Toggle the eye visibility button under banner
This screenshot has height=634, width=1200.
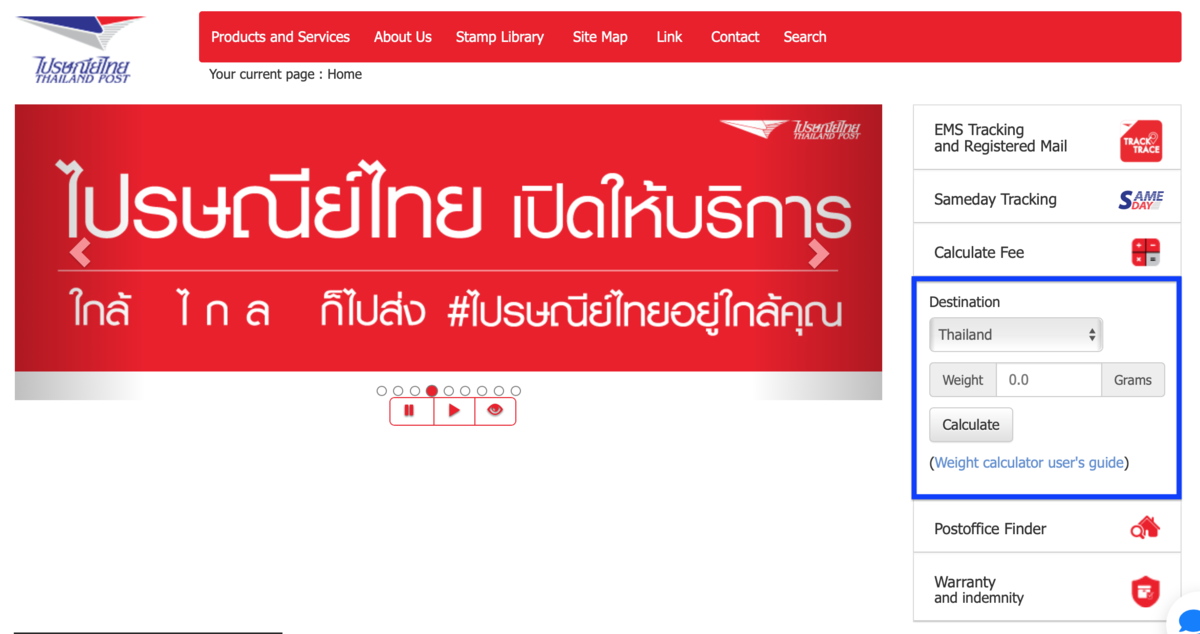point(495,411)
